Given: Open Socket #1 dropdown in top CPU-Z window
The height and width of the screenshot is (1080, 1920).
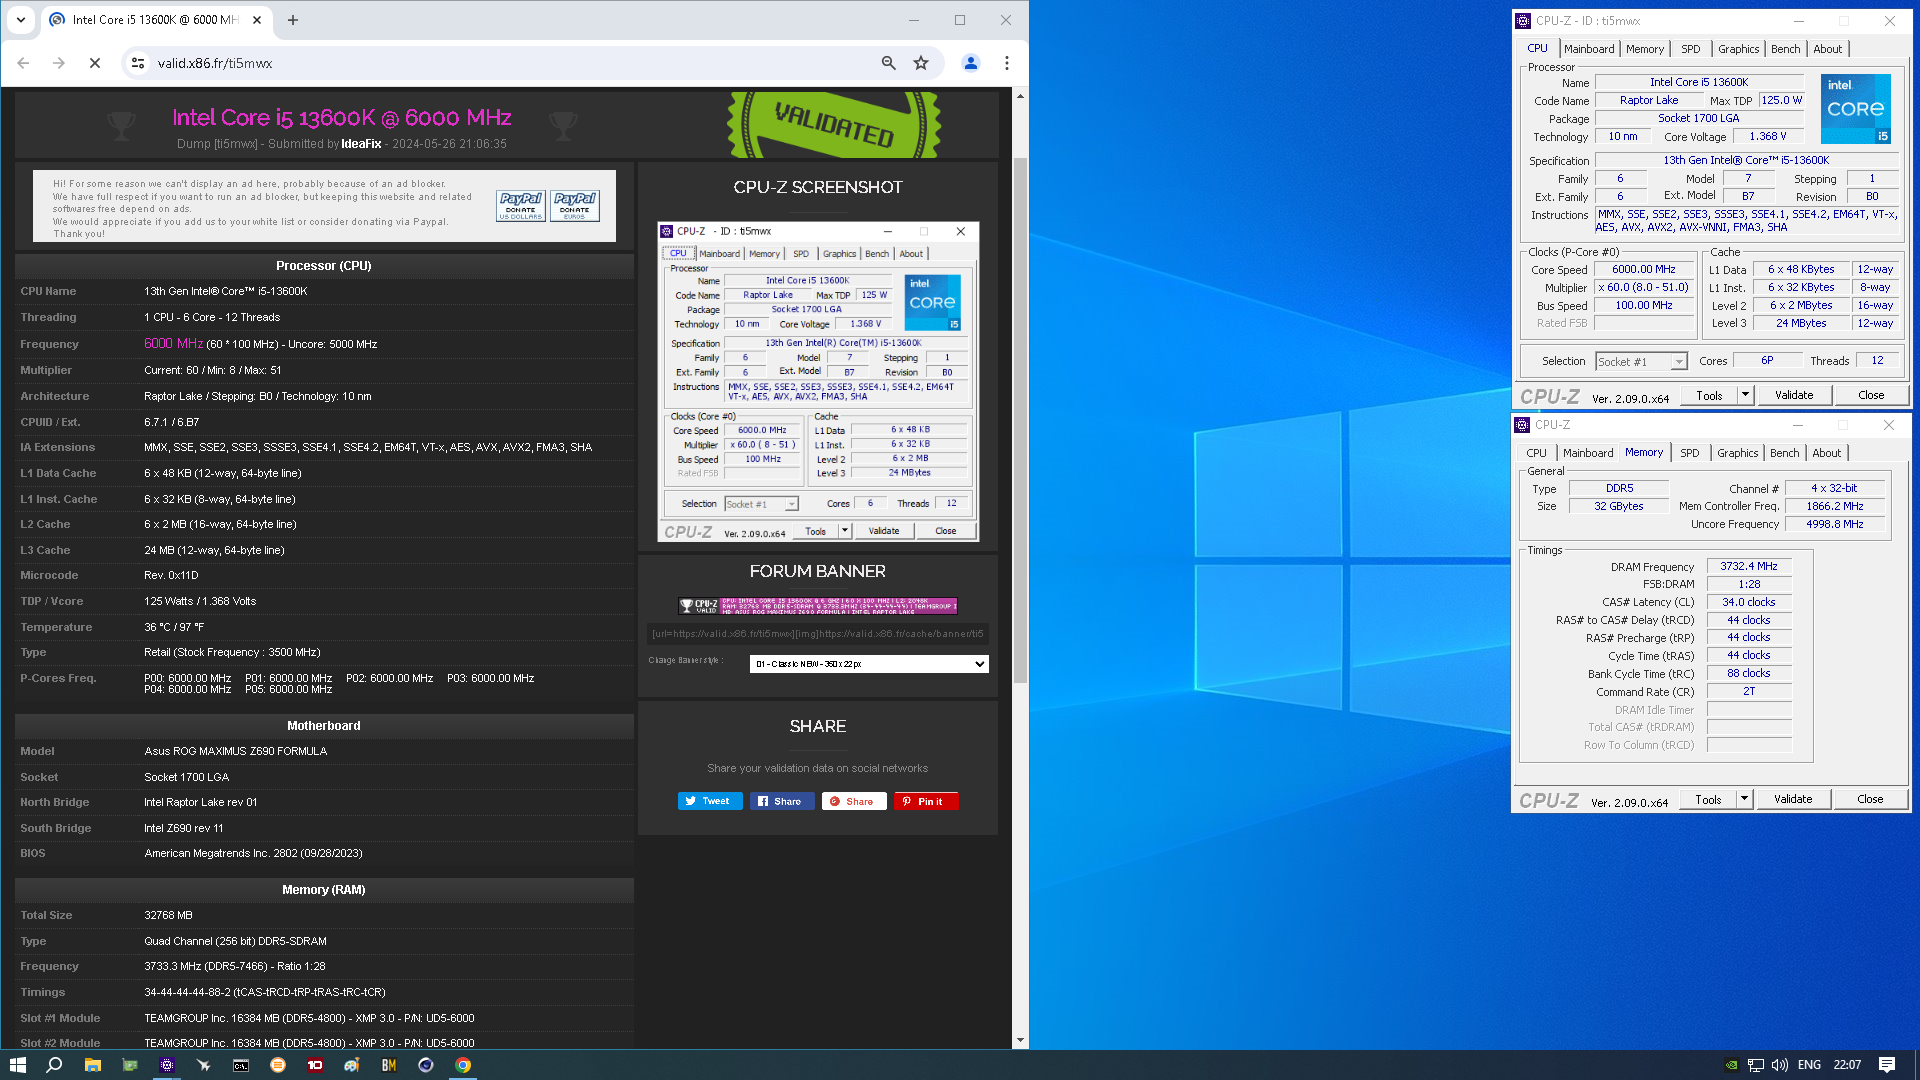Looking at the screenshot, I should point(1641,361).
